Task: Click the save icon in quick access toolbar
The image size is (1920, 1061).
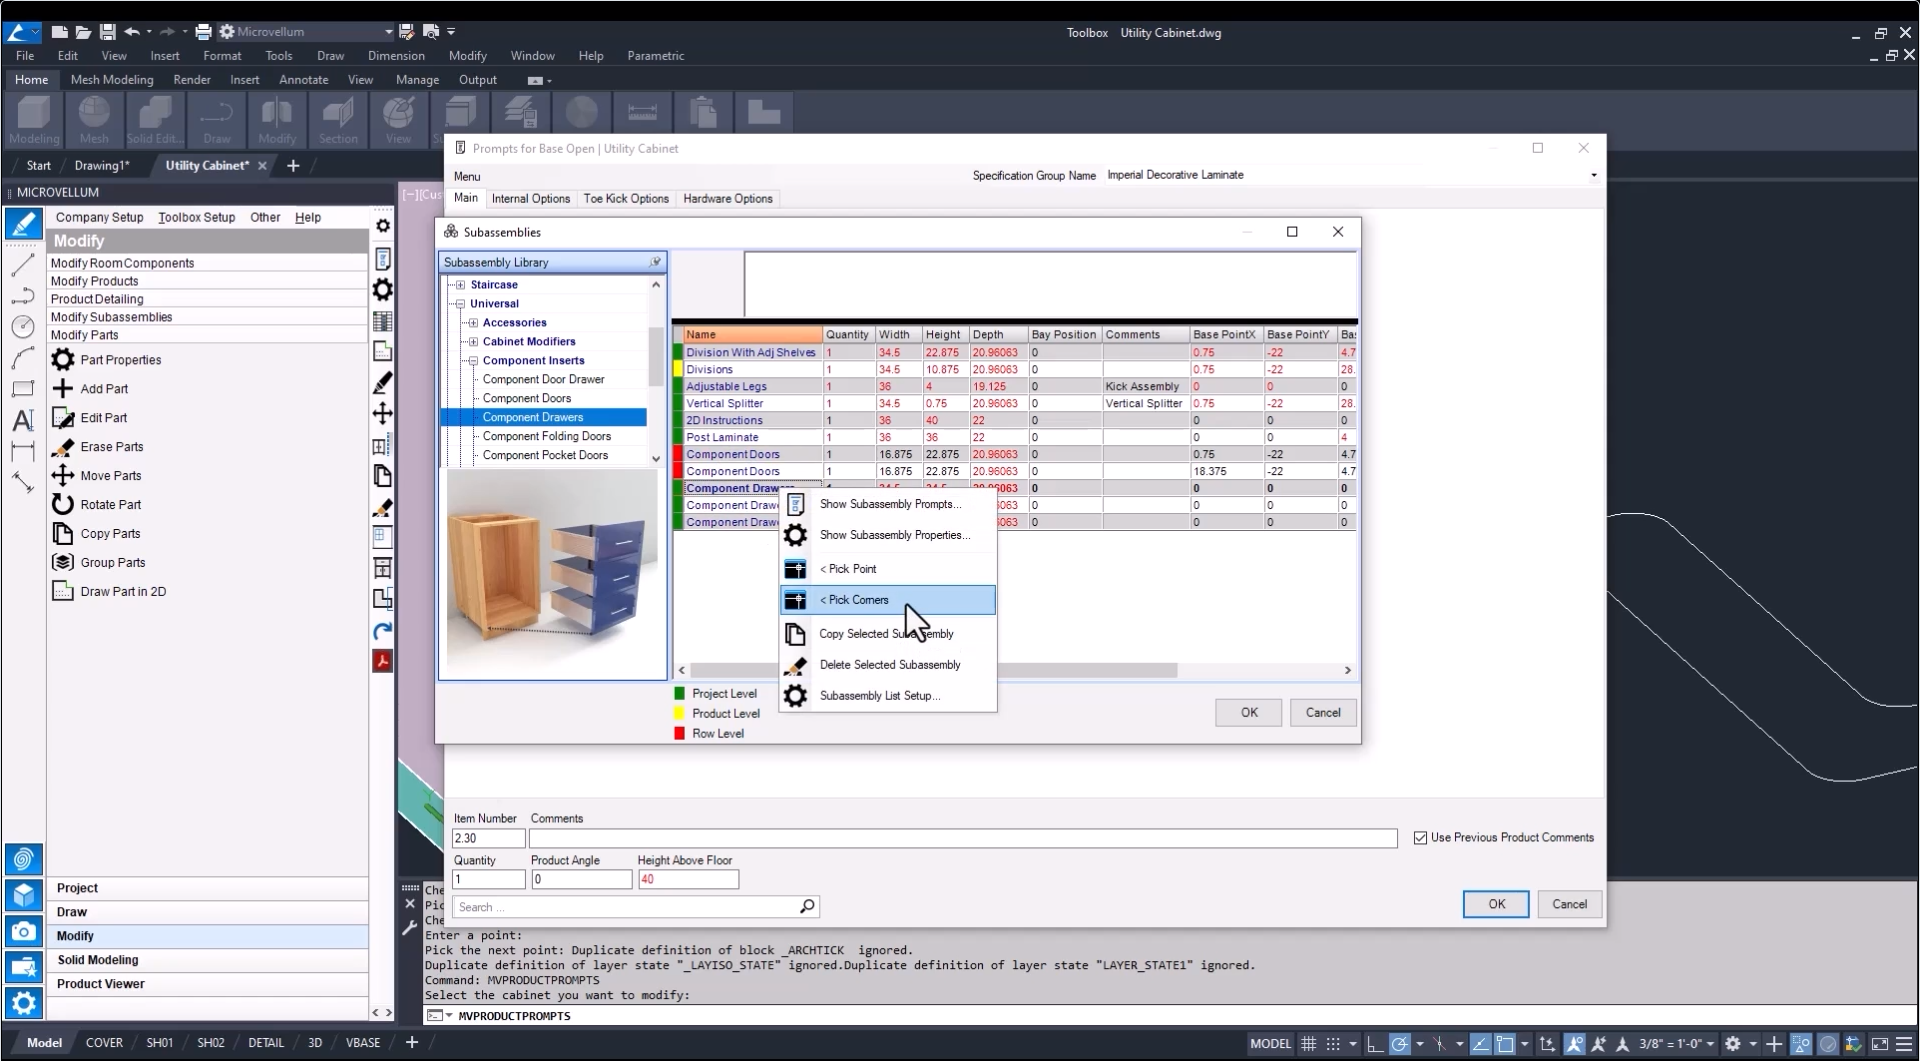Action: (x=107, y=32)
